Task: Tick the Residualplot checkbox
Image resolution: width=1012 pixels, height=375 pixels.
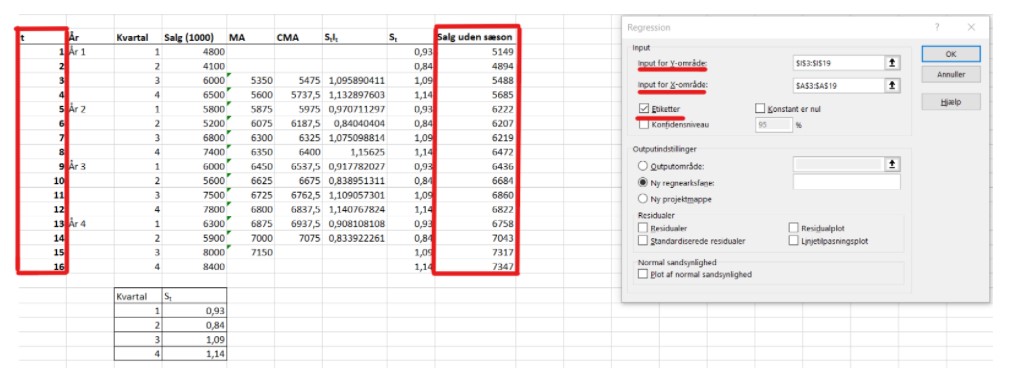Action: 793,228
